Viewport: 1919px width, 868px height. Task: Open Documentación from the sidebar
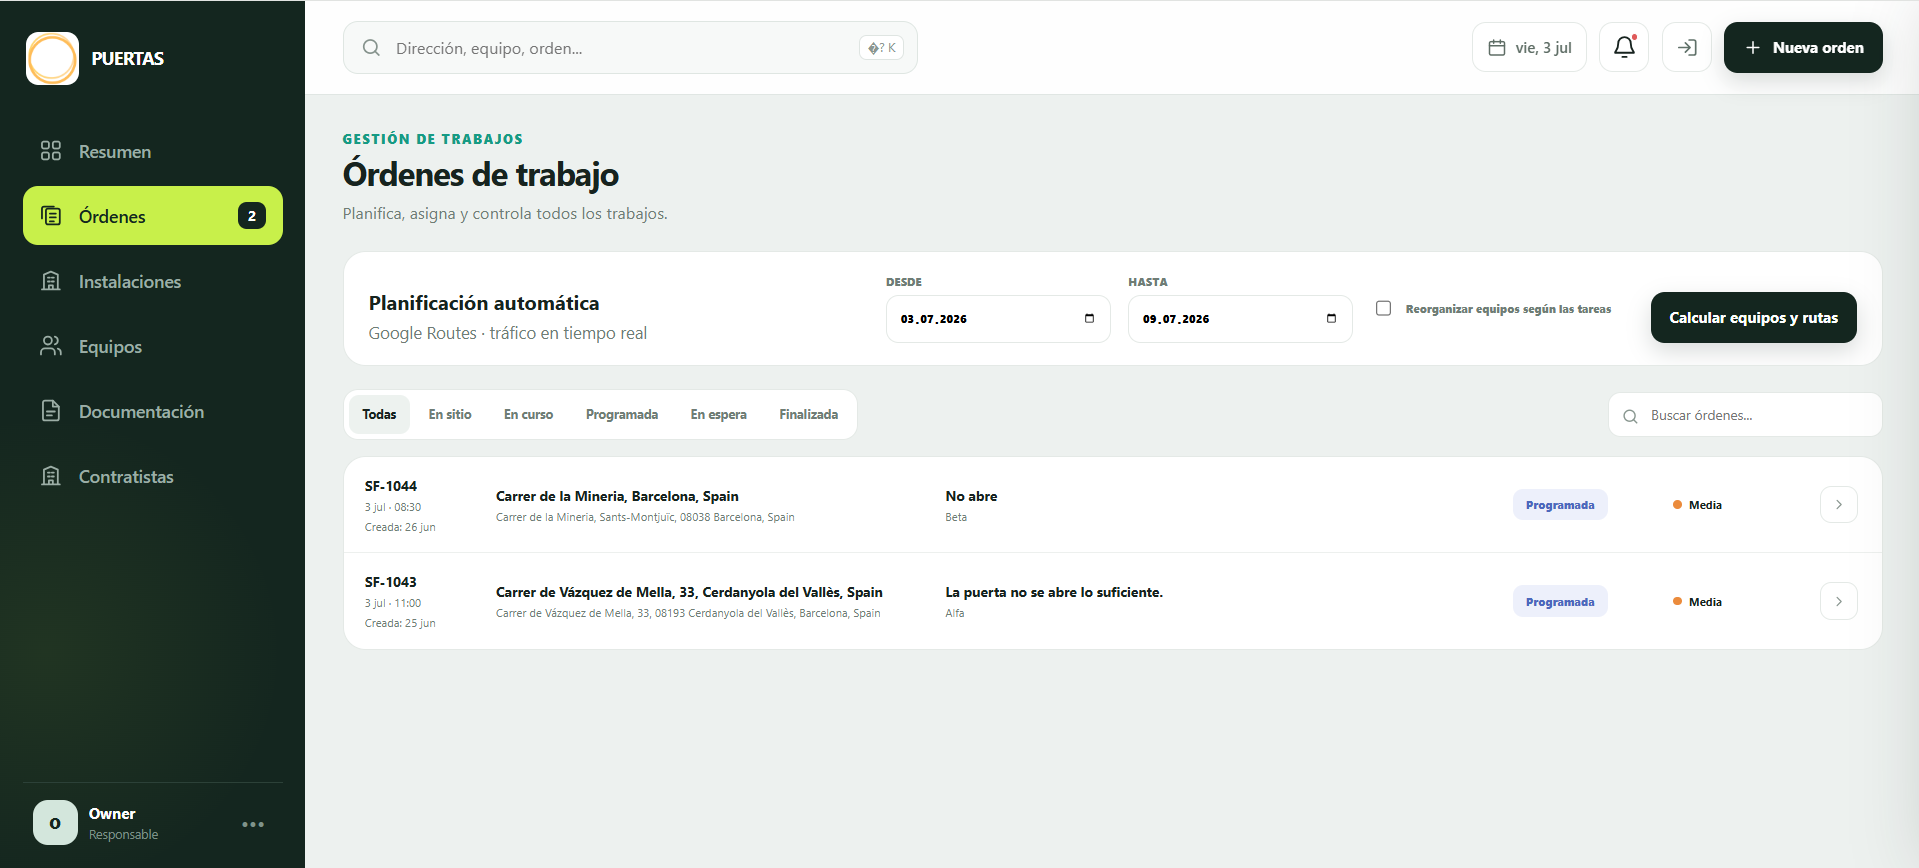(x=153, y=411)
